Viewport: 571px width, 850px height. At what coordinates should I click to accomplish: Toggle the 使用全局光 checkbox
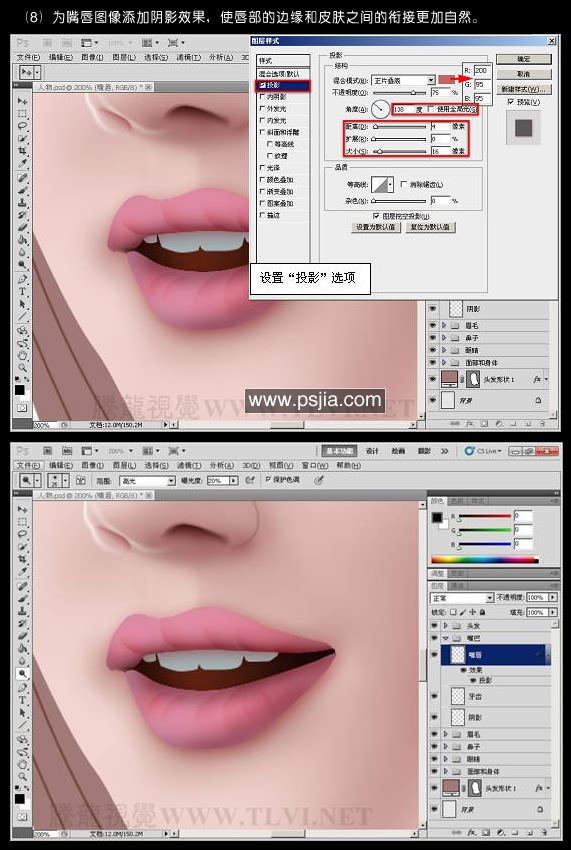coord(431,109)
